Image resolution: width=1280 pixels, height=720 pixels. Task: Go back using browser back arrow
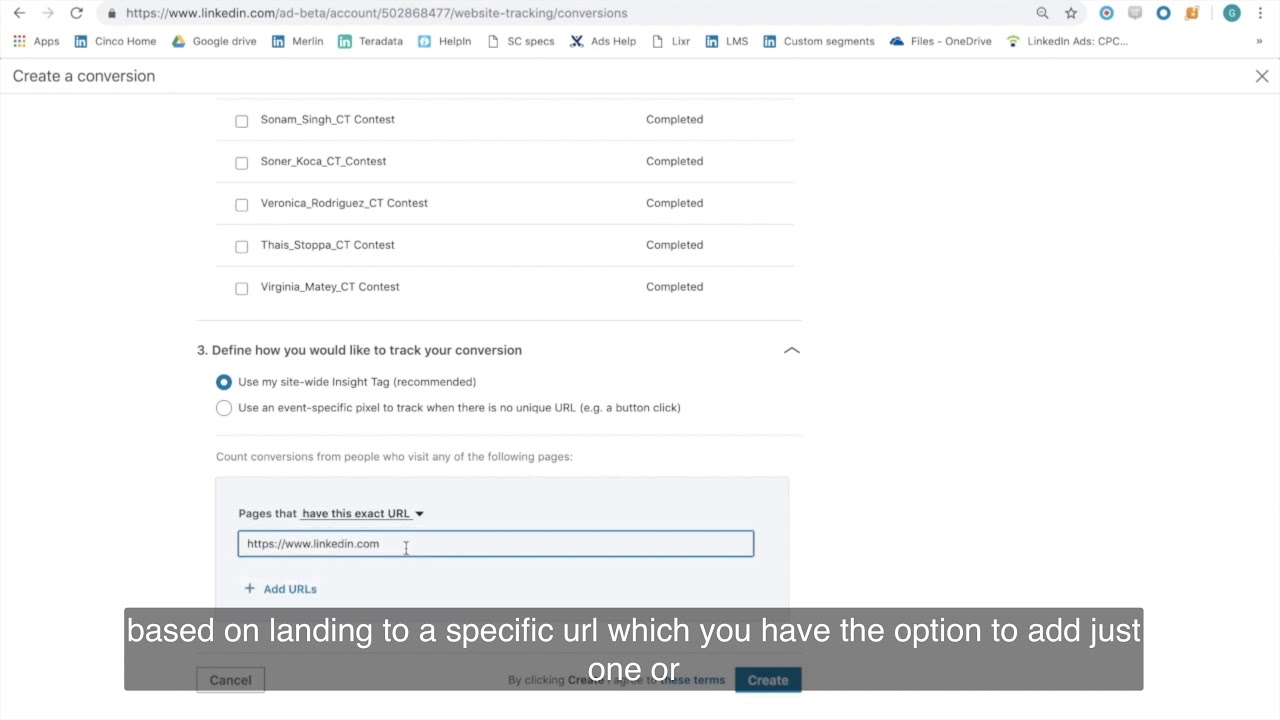(x=19, y=13)
